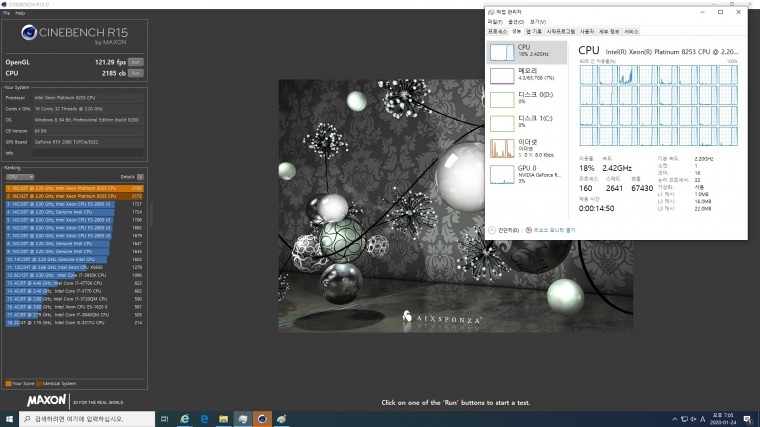Click the MAXON logo
Screen dimensions: 760x427
[x=47, y=400]
